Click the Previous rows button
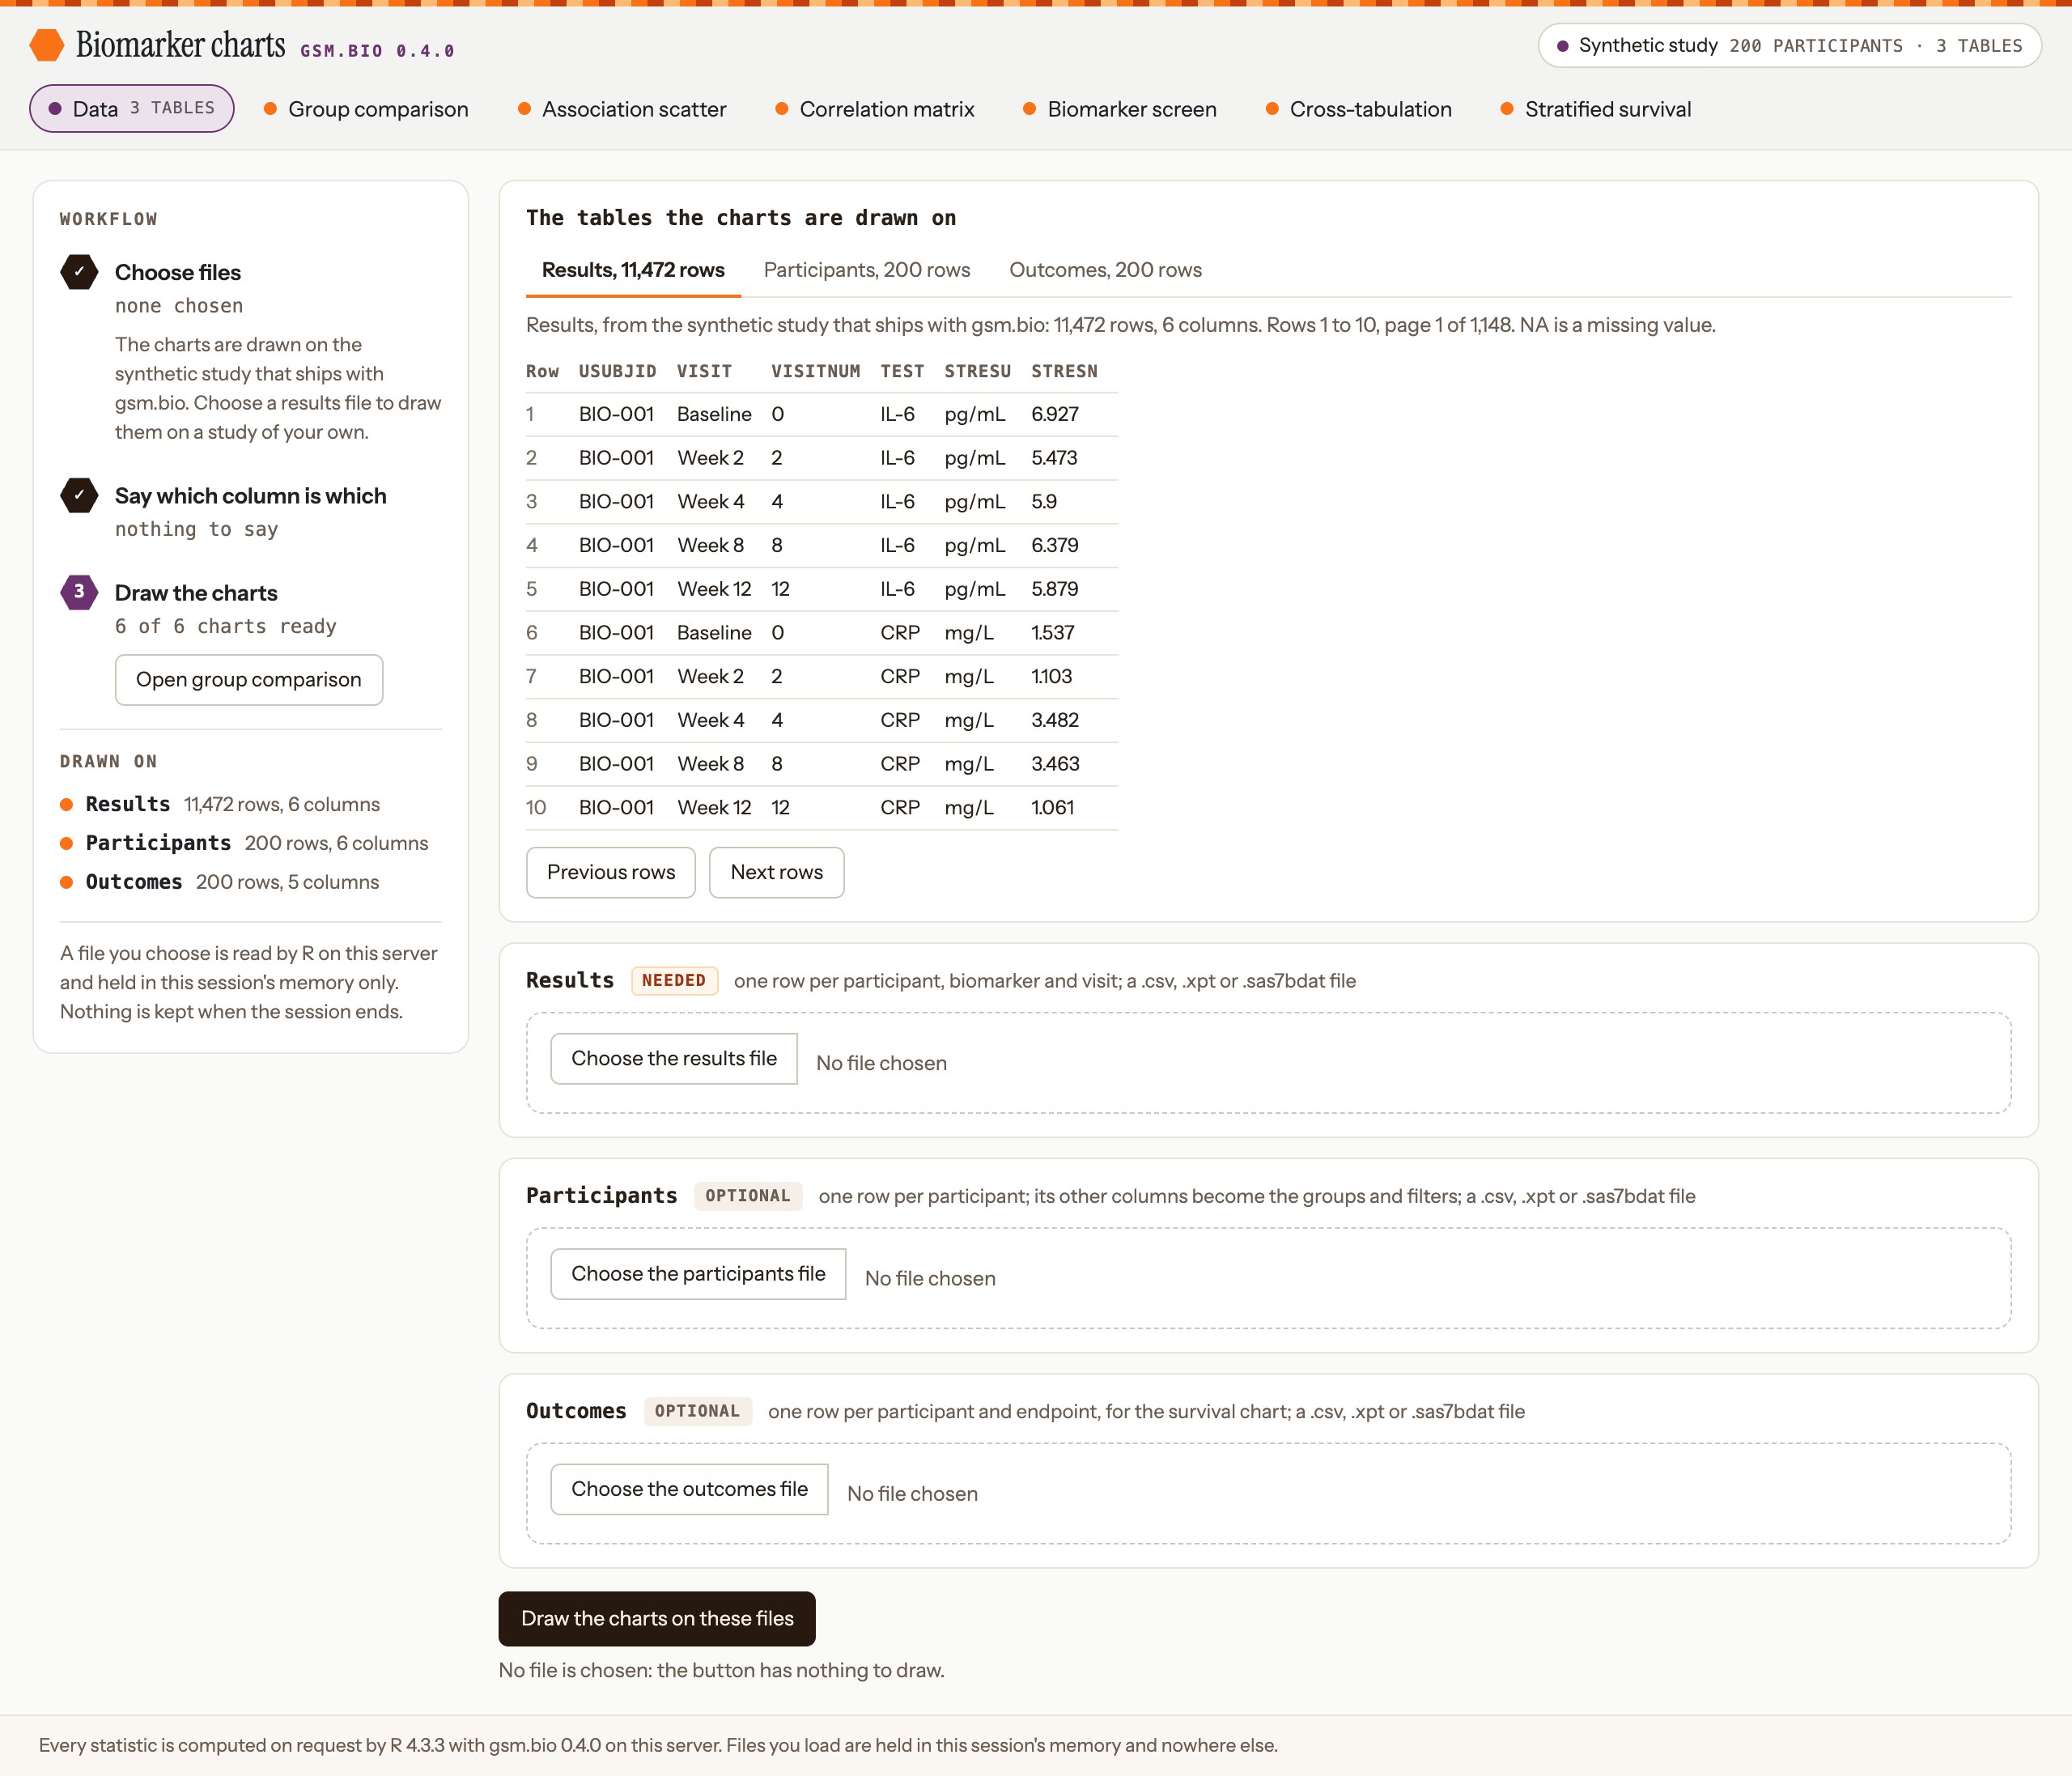The image size is (2072, 1776). click(x=611, y=872)
